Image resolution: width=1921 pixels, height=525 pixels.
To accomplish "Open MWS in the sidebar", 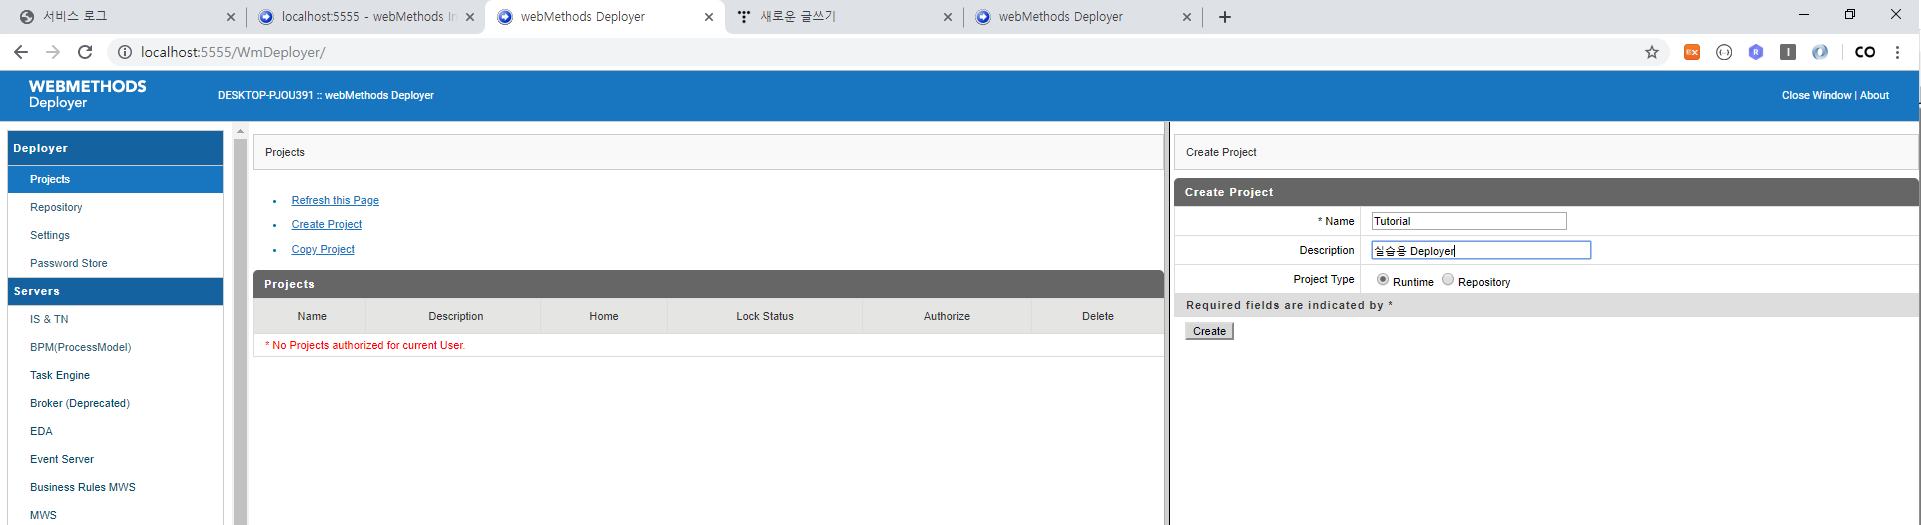I will click(43, 515).
